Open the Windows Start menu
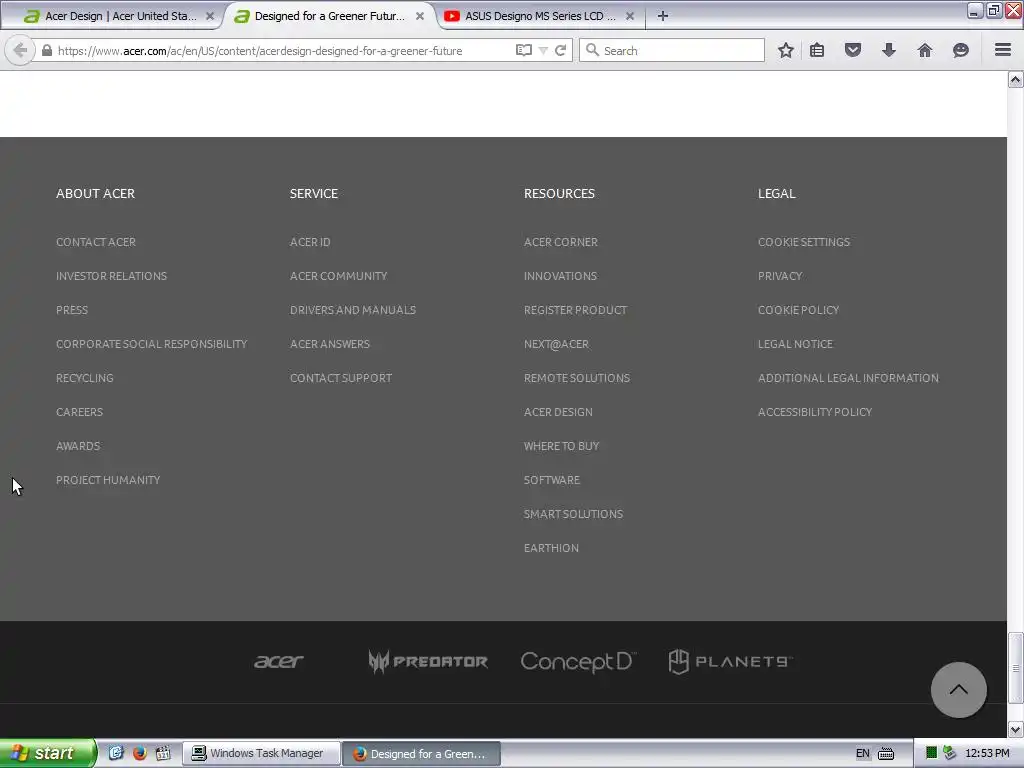The height and width of the screenshot is (768, 1024). tap(47, 753)
